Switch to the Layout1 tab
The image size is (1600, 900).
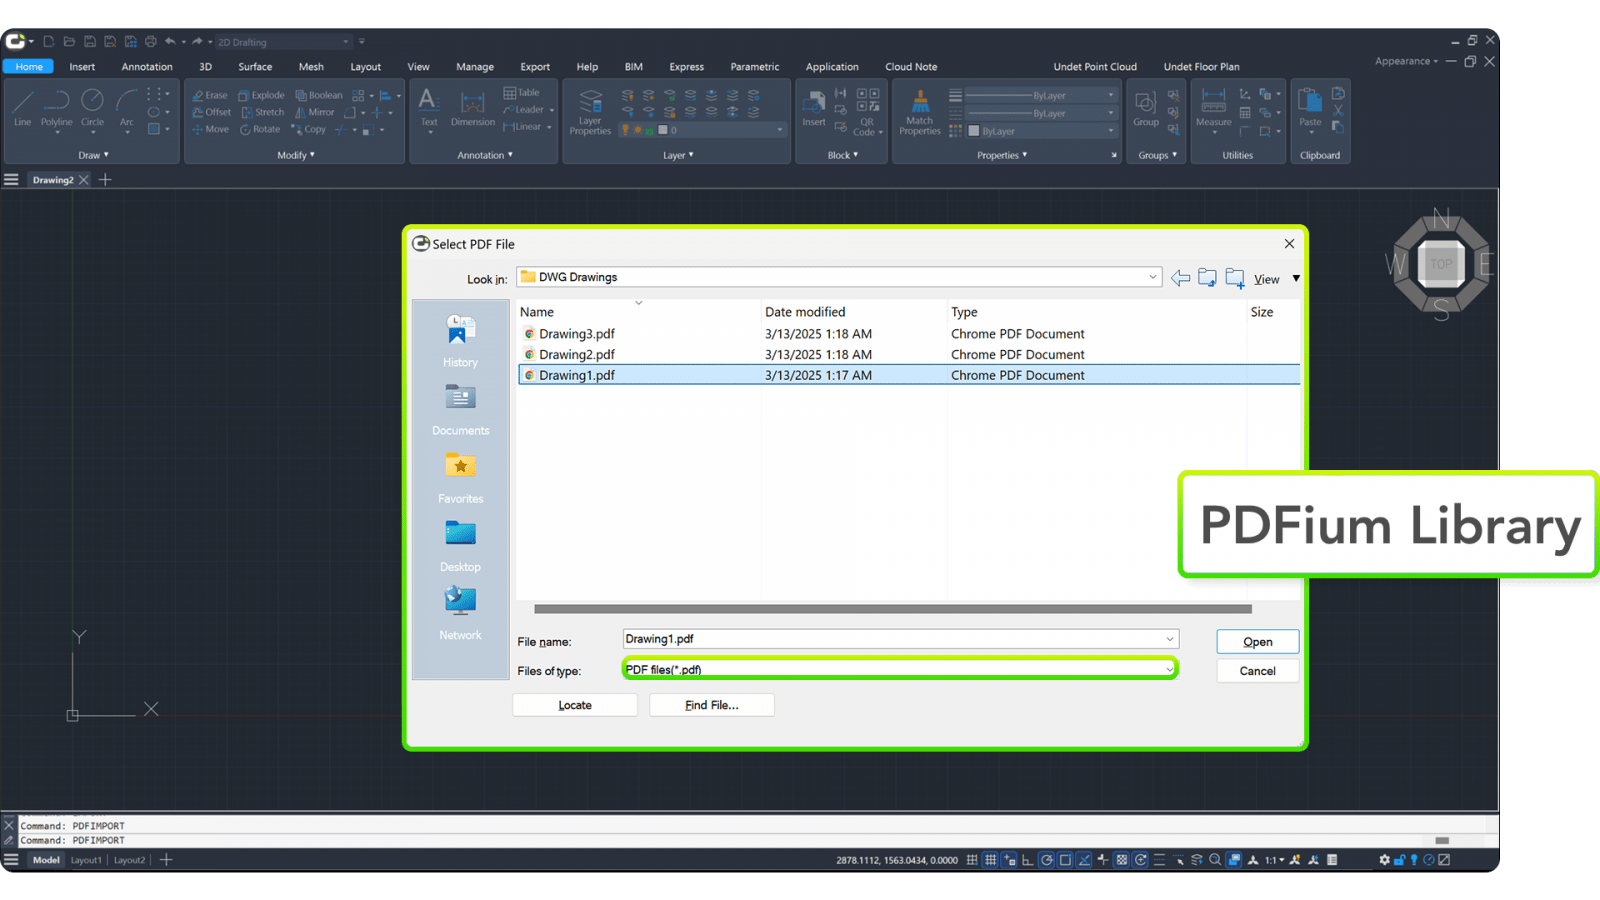coord(86,860)
